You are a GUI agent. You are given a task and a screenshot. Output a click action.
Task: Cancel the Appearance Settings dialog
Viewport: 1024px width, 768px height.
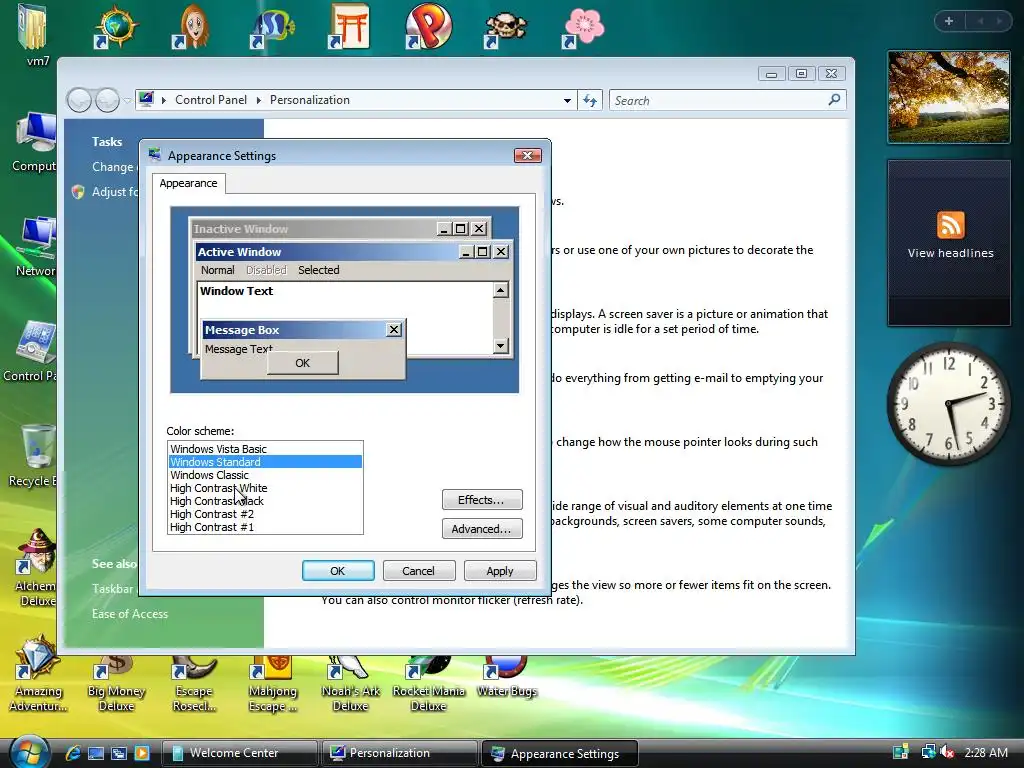pyautogui.click(x=418, y=571)
